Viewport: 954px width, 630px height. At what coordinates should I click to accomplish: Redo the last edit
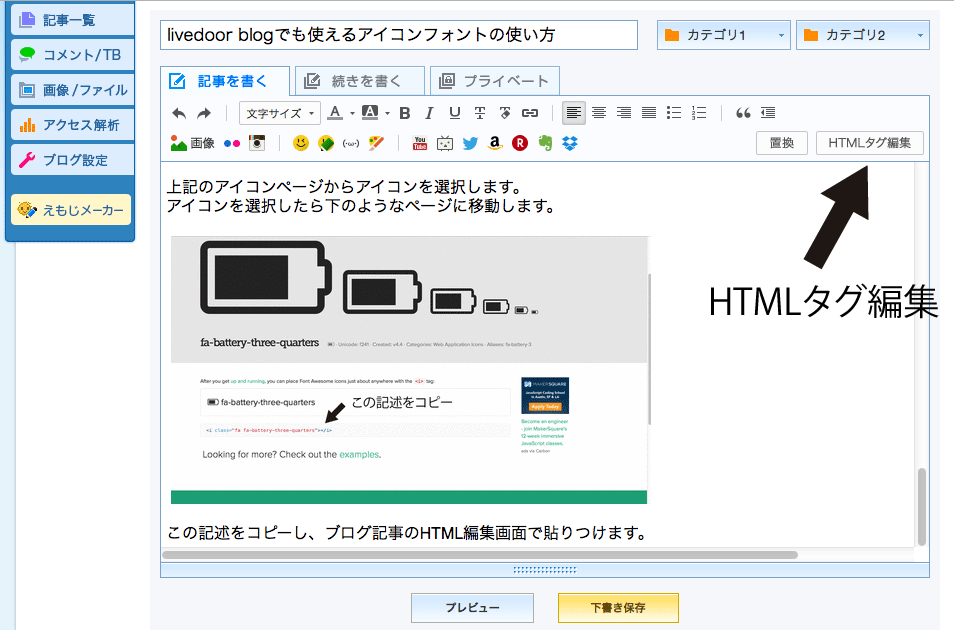[x=204, y=113]
